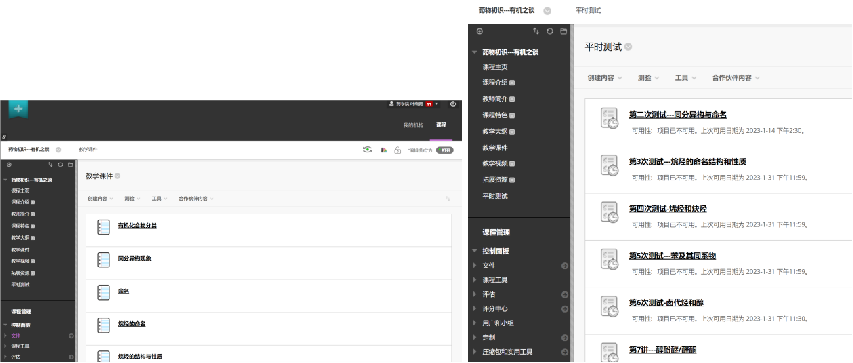Image resolution: width=853 pixels, height=363 pixels.
Task: Click the padlock course availability icon
Action: 398,150
